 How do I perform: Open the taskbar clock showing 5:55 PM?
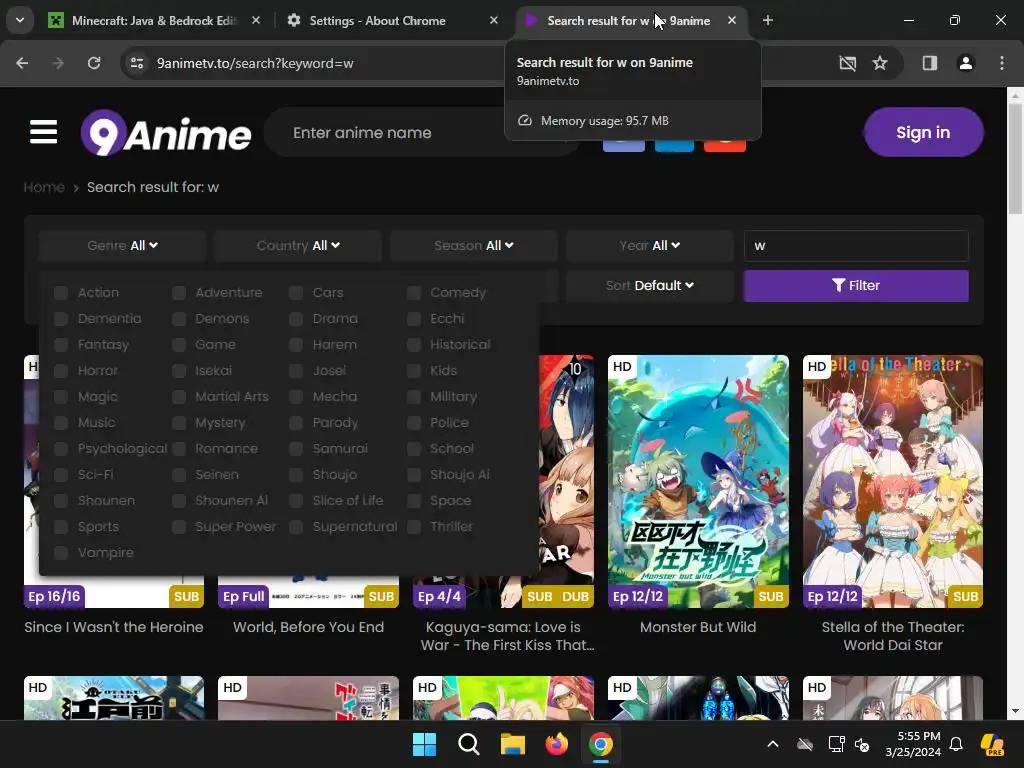pos(913,744)
